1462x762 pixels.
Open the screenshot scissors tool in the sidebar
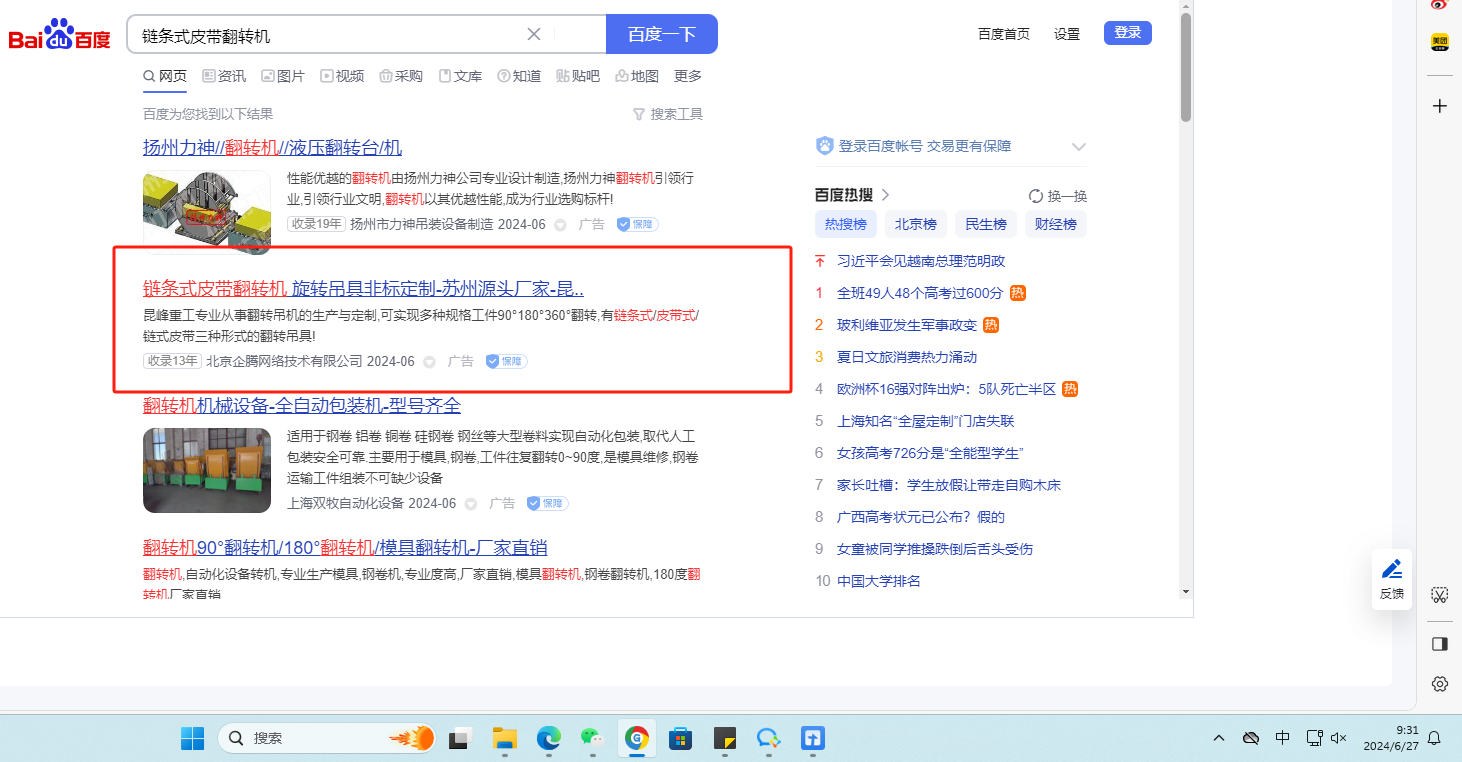tap(1439, 595)
